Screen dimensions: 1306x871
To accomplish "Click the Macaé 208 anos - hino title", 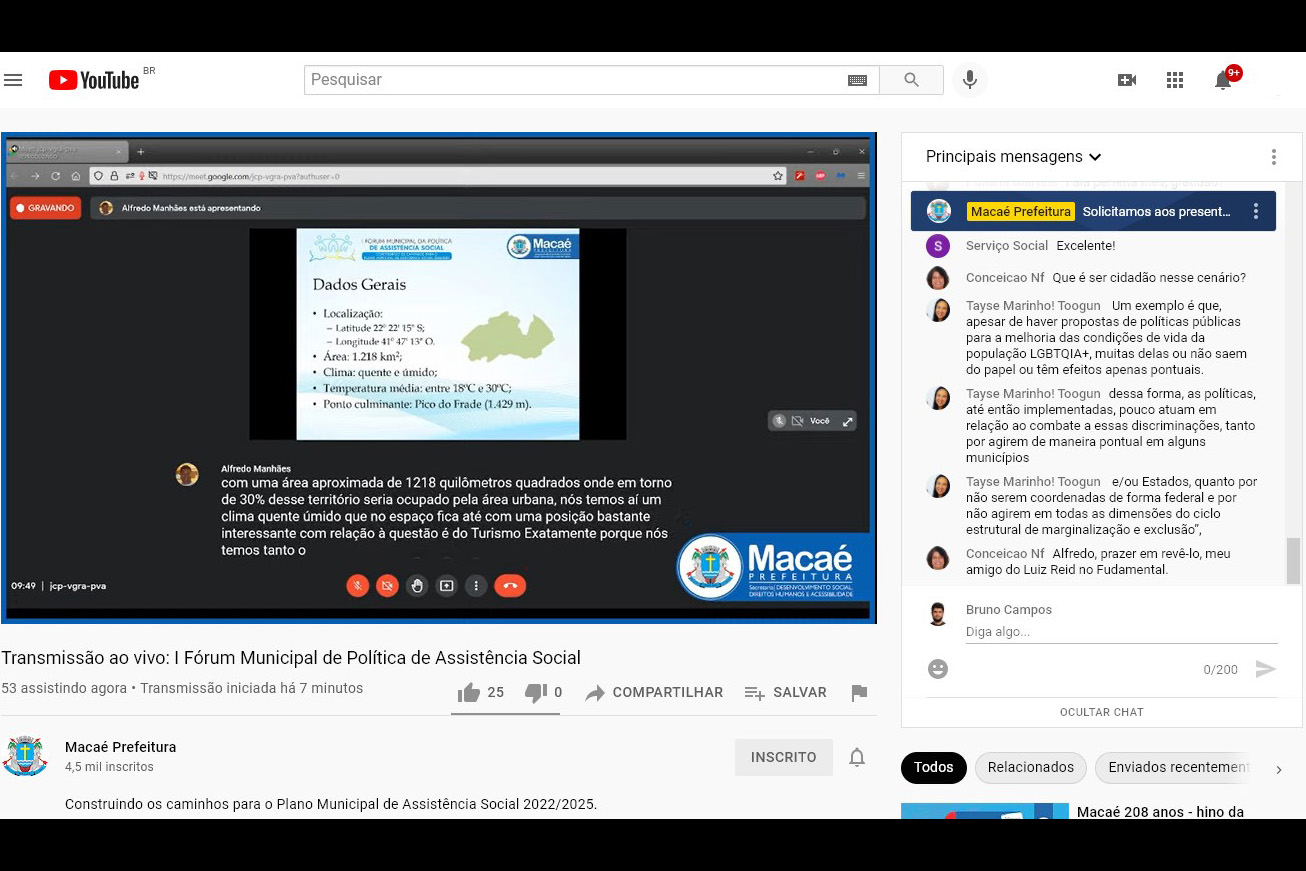I will [x=1160, y=812].
